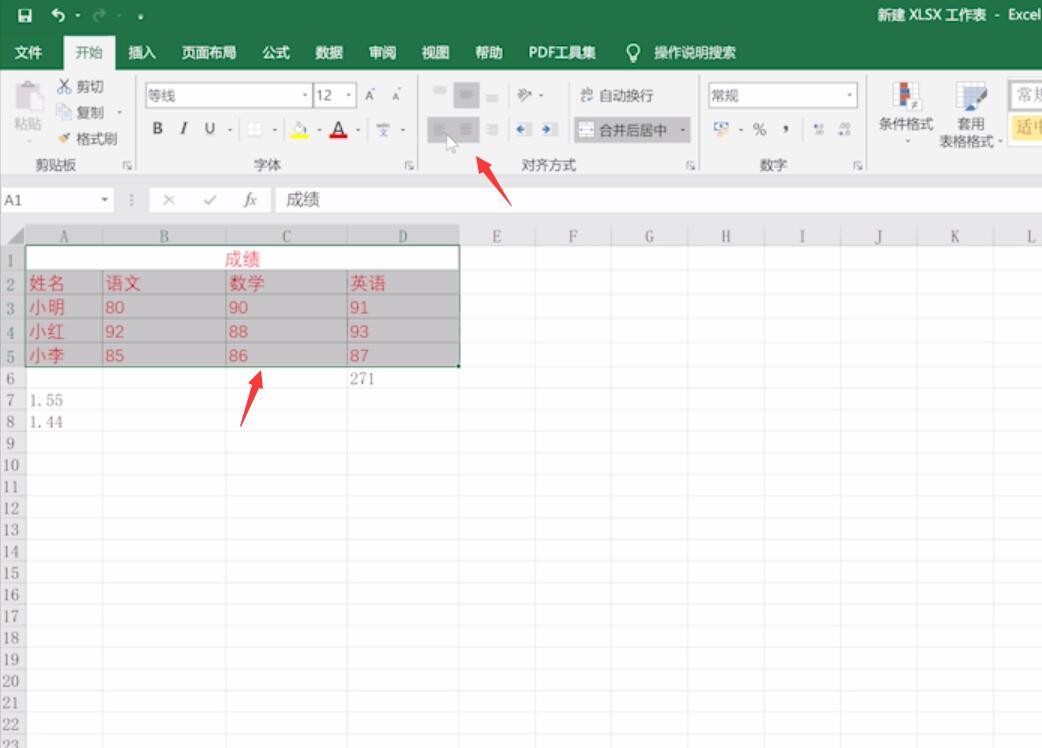Click the cell borders icon
This screenshot has height=748, width=1042.
click(255, 130)
